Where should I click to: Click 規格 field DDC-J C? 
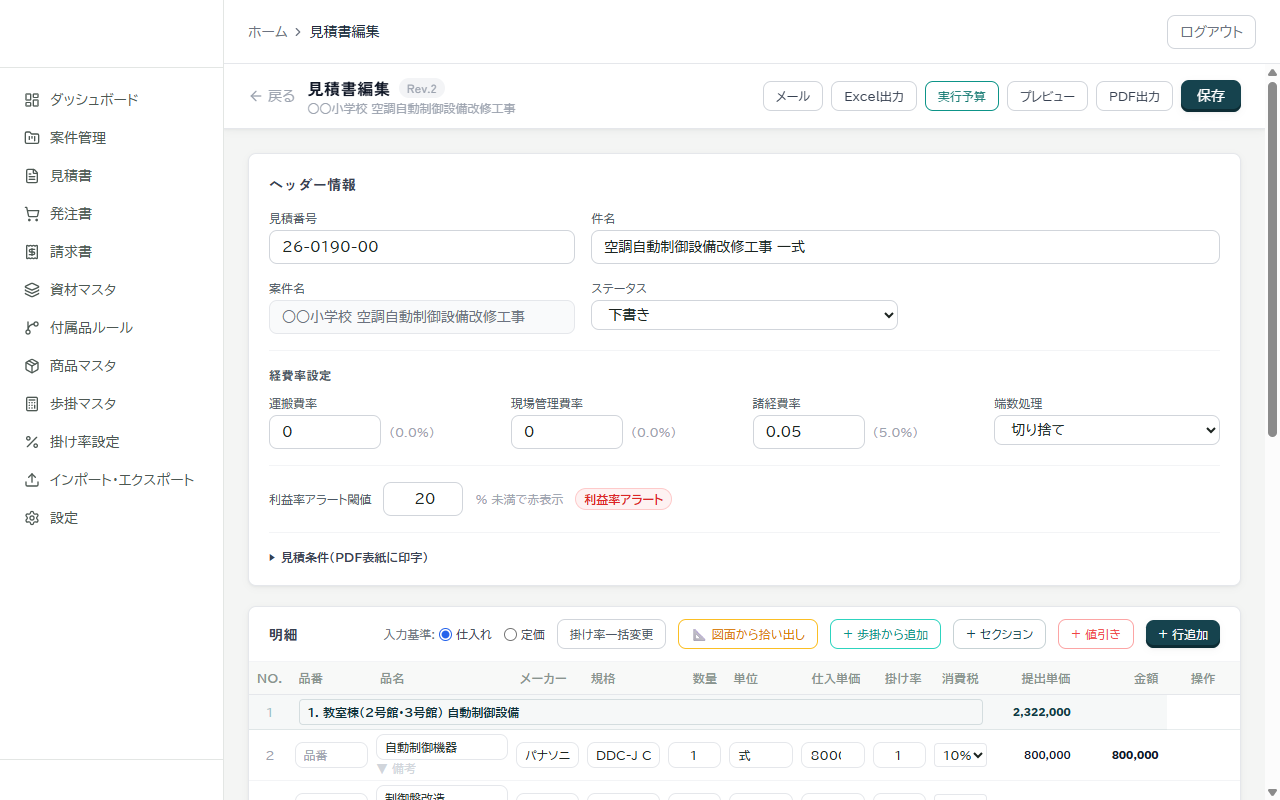(623, 755)
